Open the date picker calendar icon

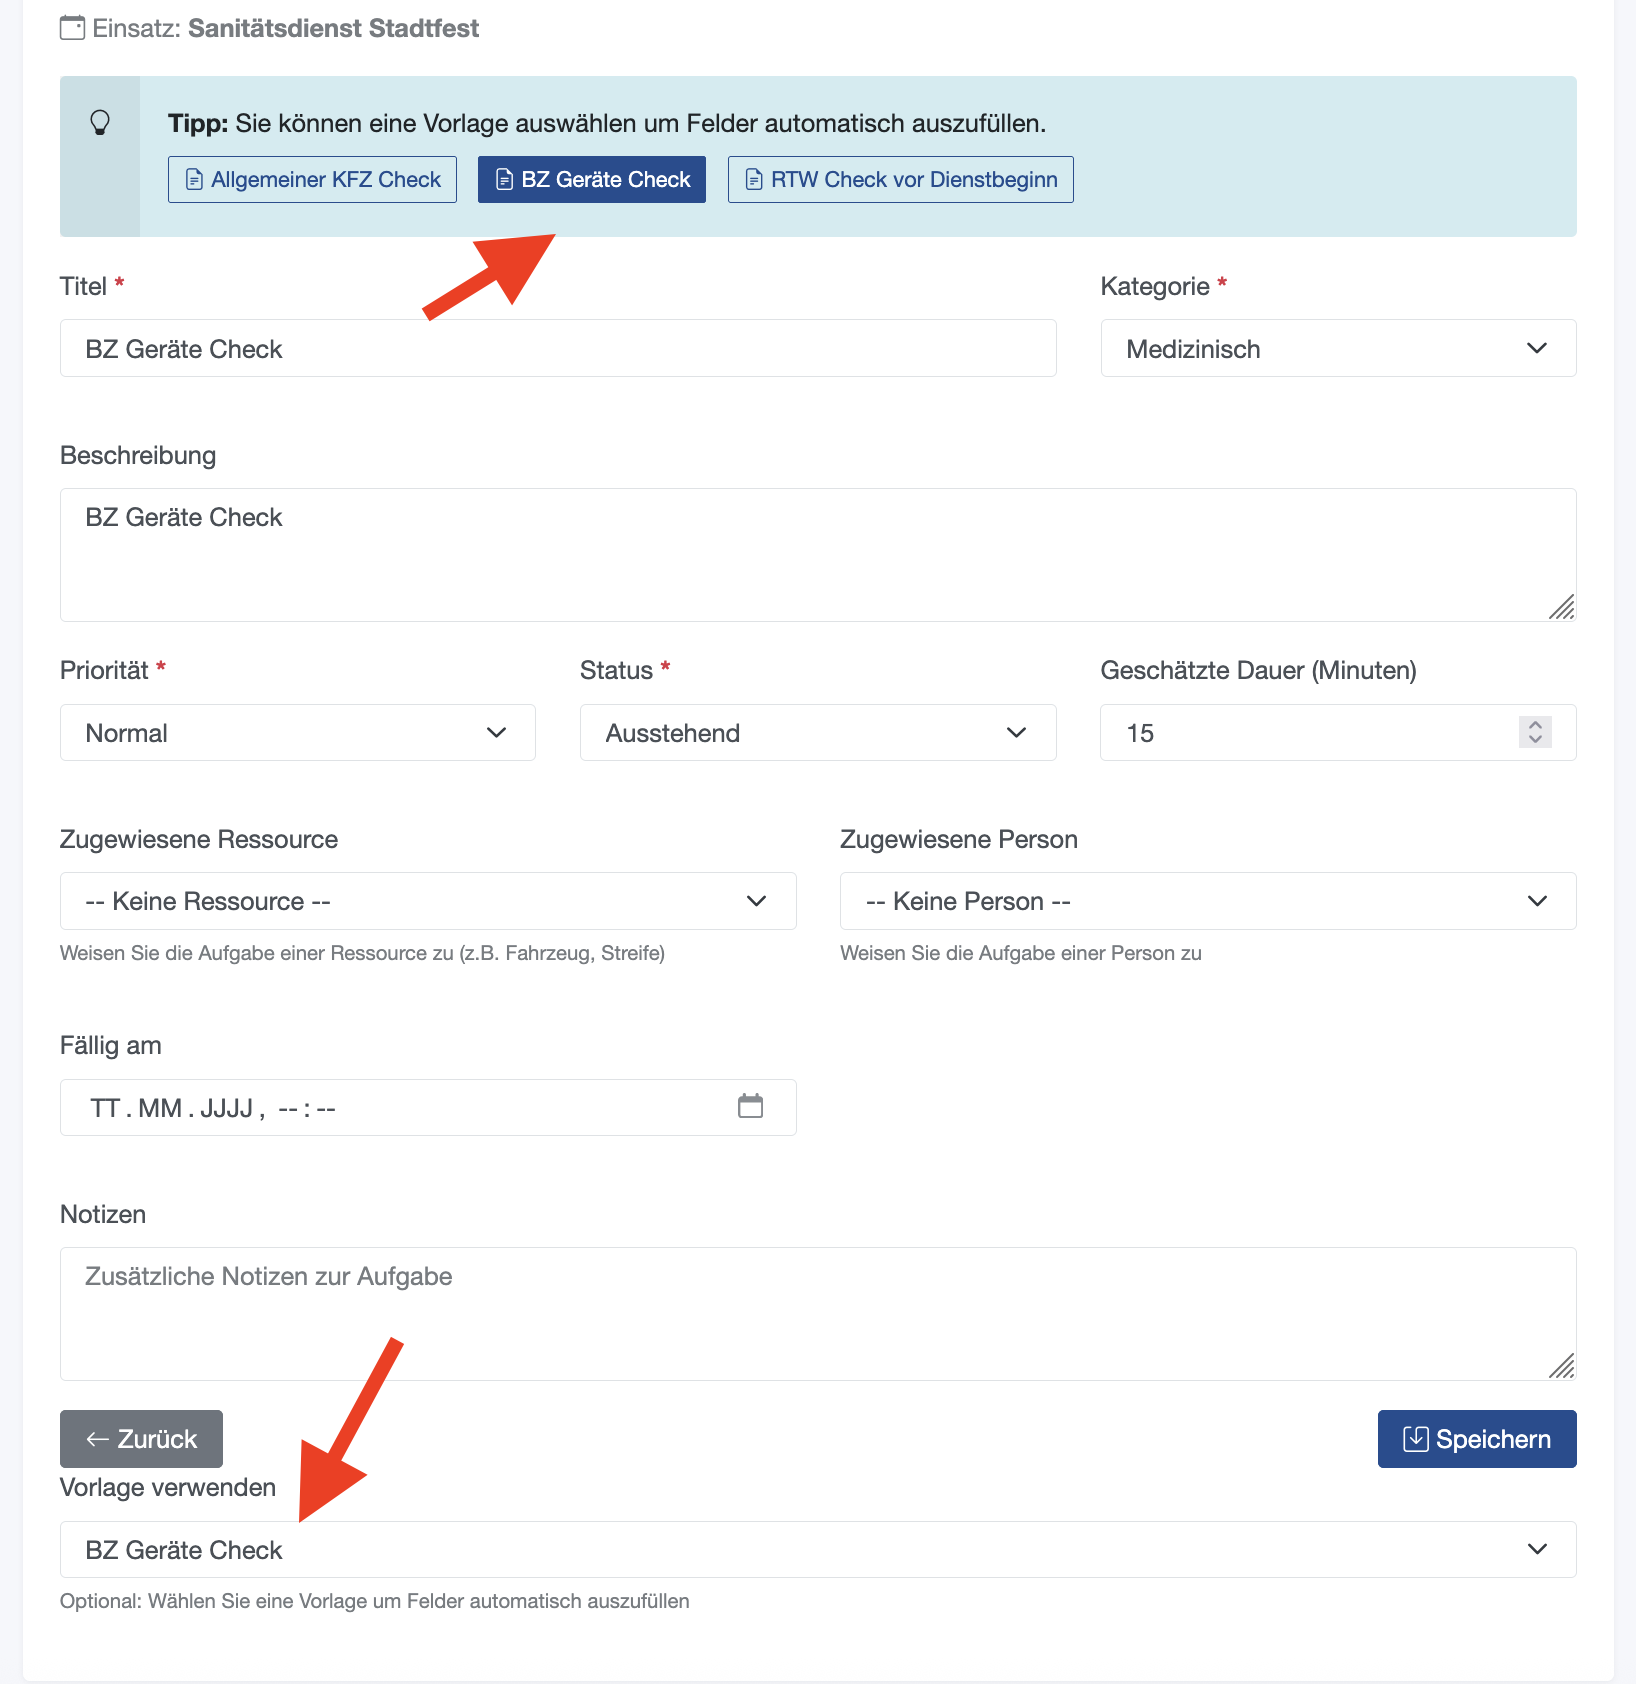coord(750,1106)
